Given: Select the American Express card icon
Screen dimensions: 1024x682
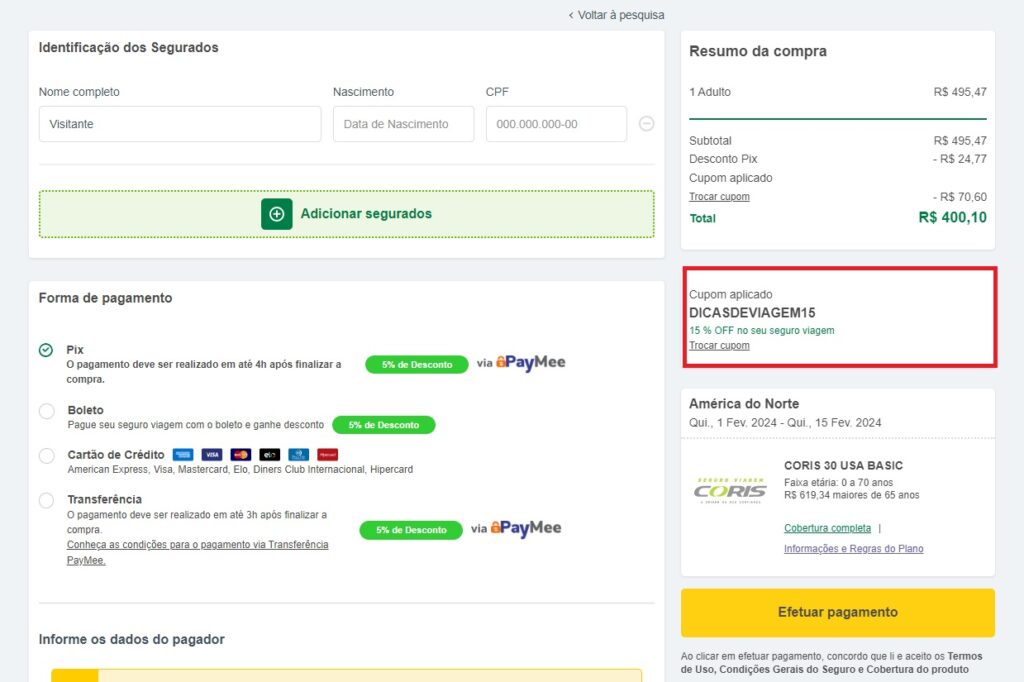Looking at the screenshot, I should (183, 455).
